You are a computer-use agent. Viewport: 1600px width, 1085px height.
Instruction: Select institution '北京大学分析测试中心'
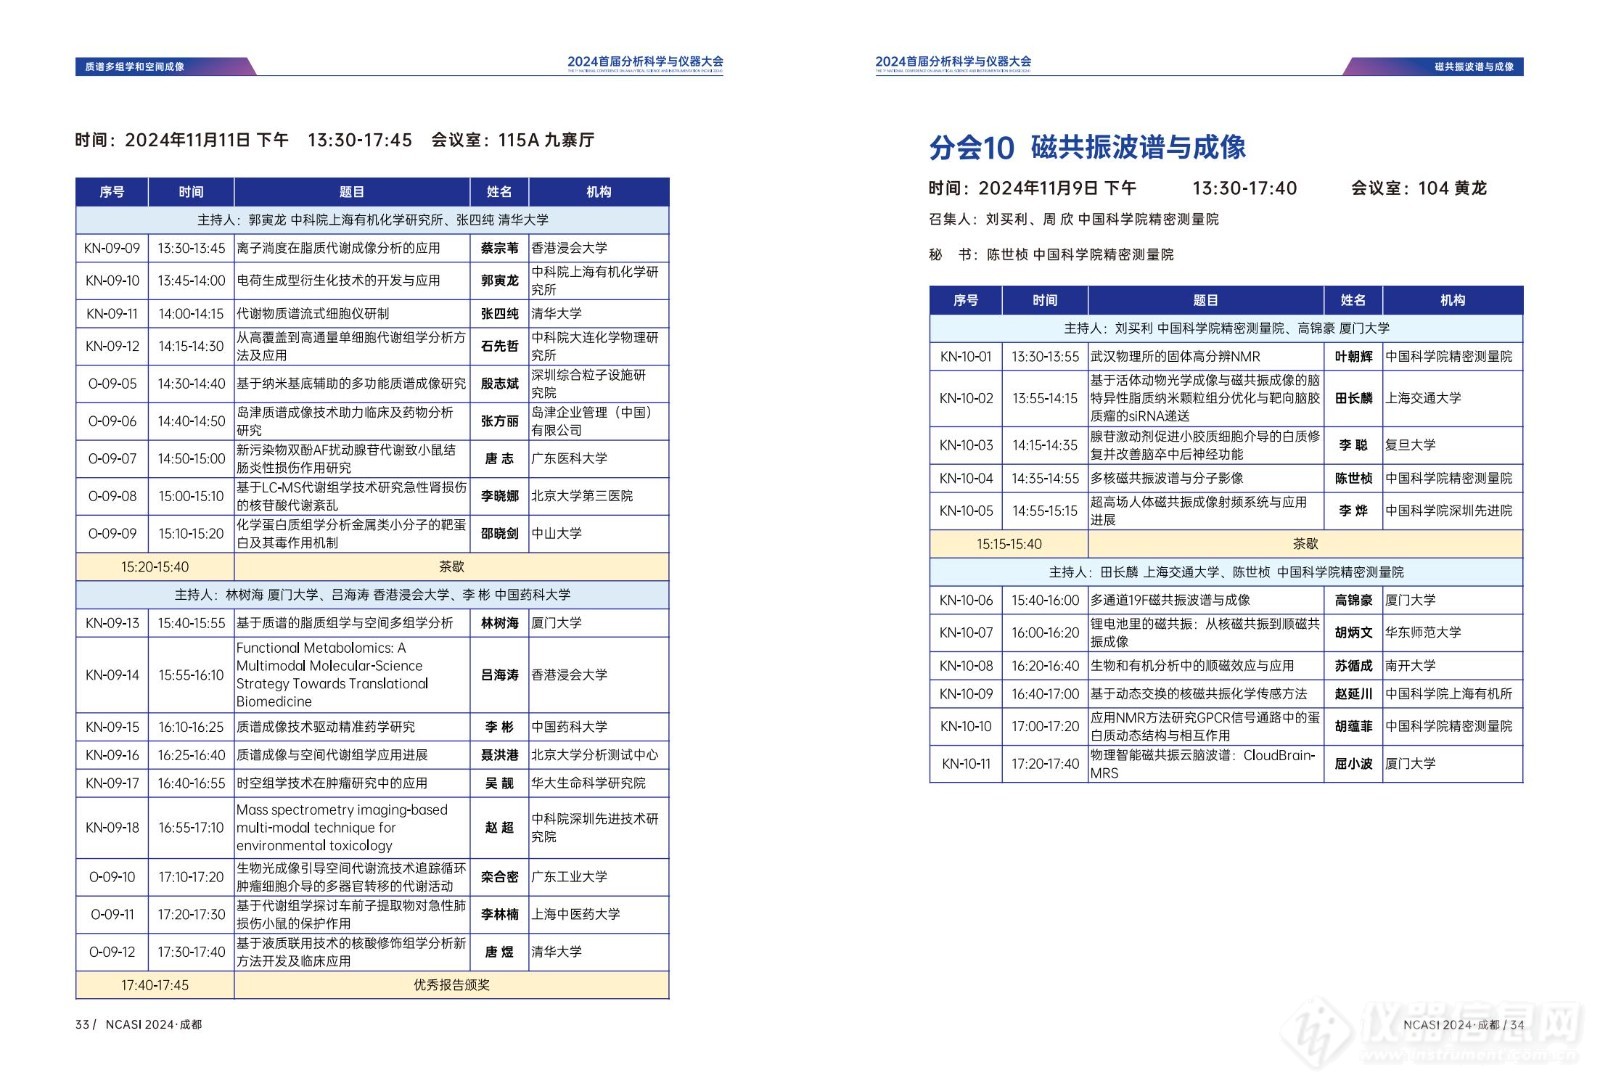594,755
